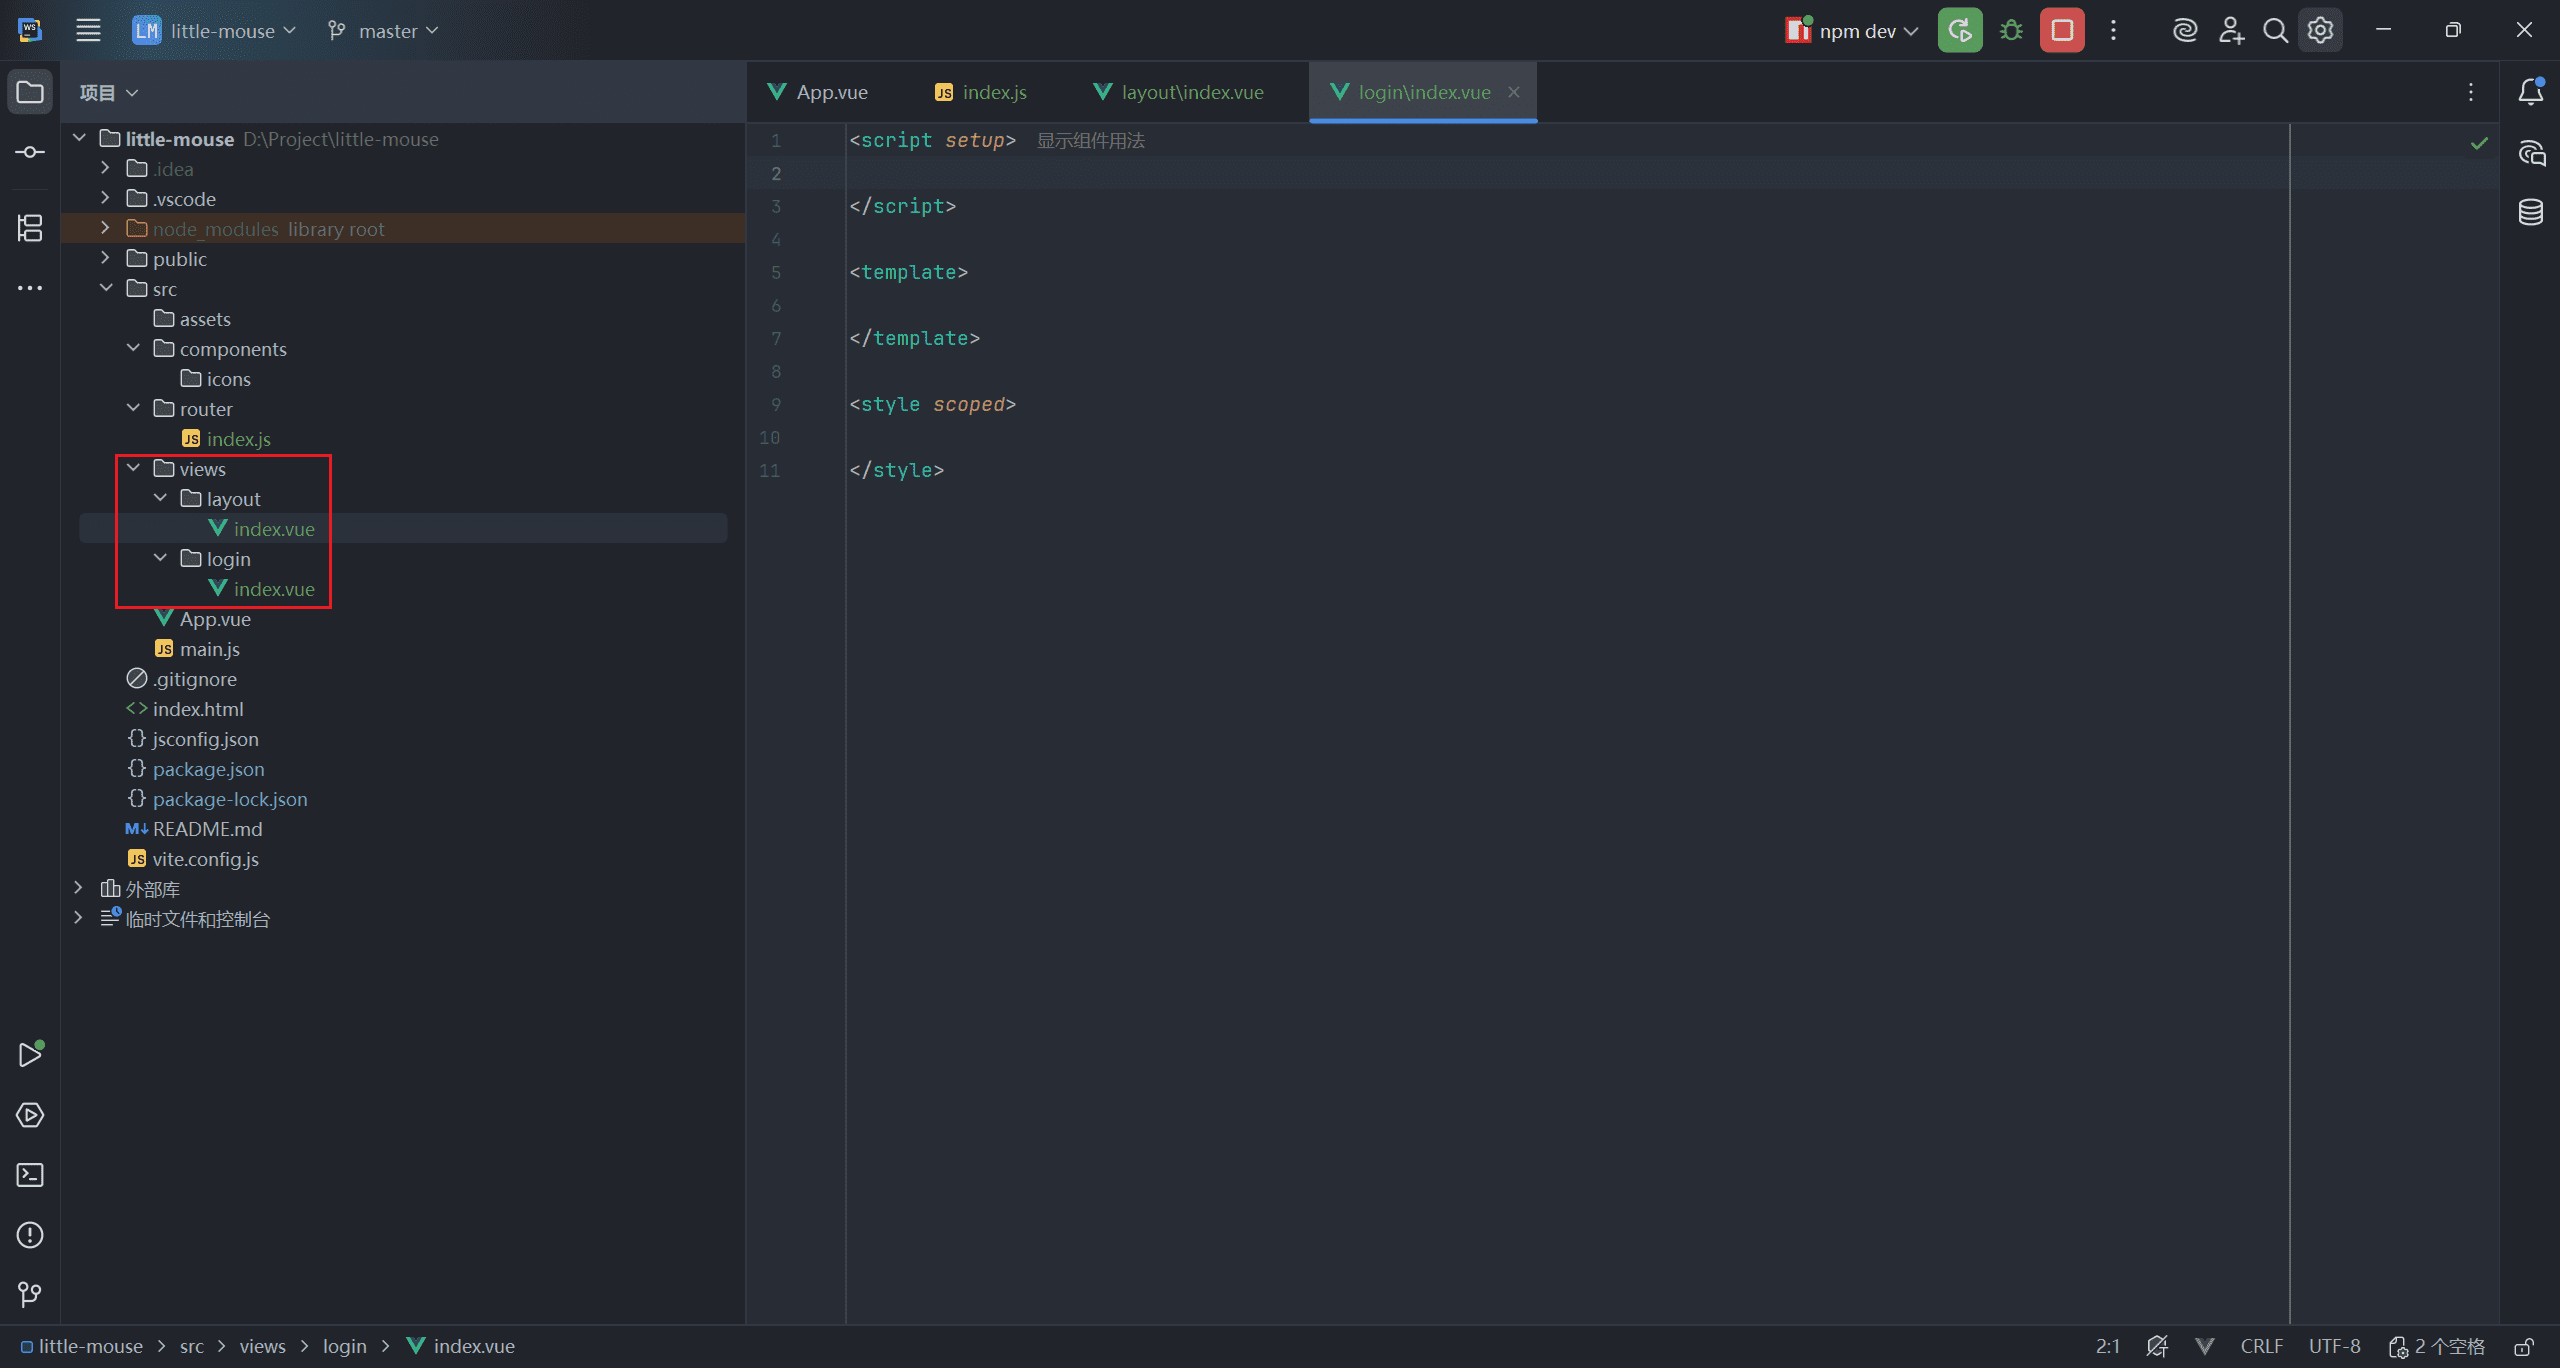Click the inspections checkmark indicator in the editor
The width and height of the screenshot is (2560, 1368).
[x=2479, y=143]
